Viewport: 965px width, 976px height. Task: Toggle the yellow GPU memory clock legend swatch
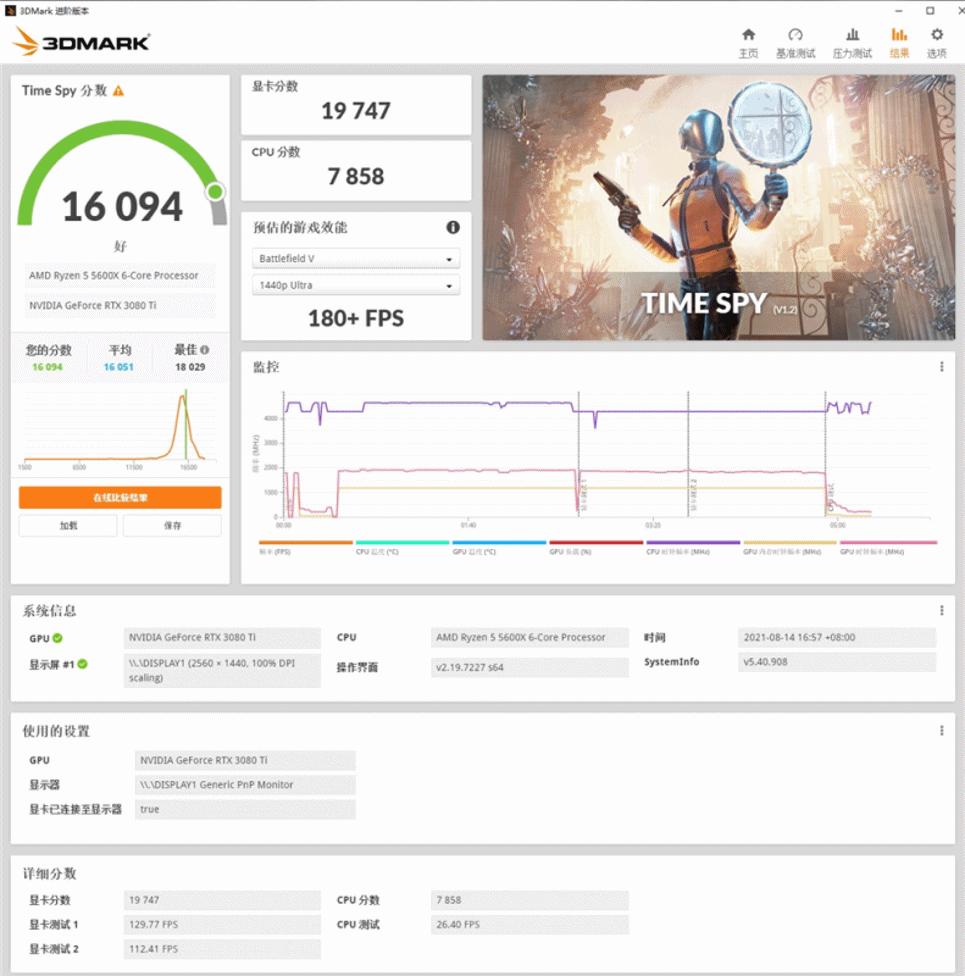[x=790, y=543]
